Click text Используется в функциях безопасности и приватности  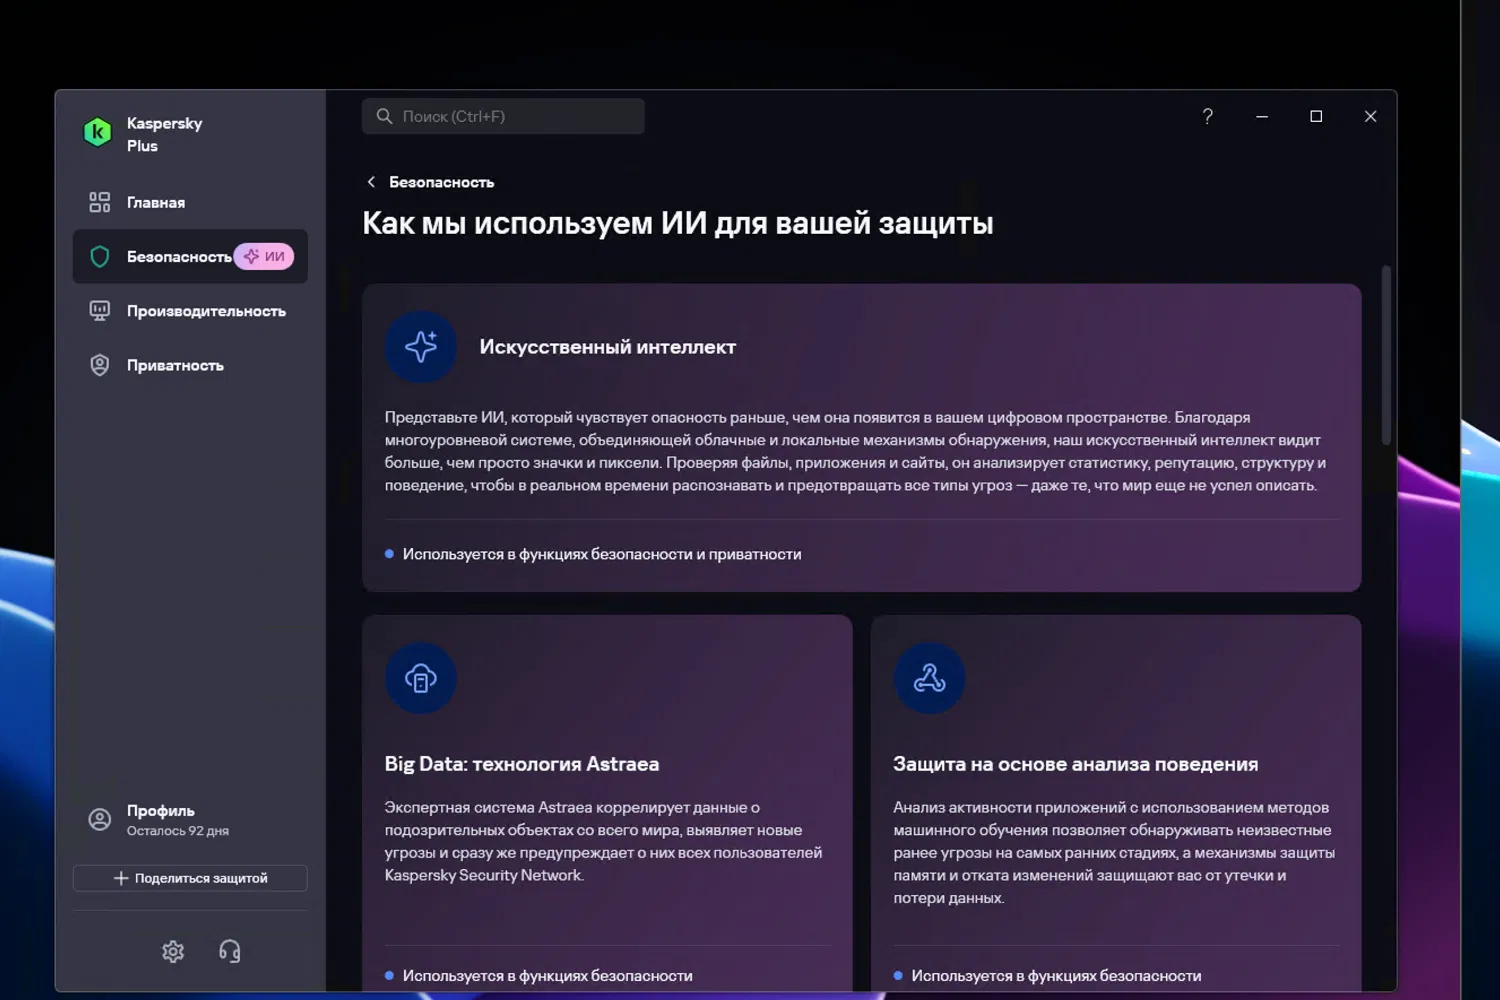[602, 554]
